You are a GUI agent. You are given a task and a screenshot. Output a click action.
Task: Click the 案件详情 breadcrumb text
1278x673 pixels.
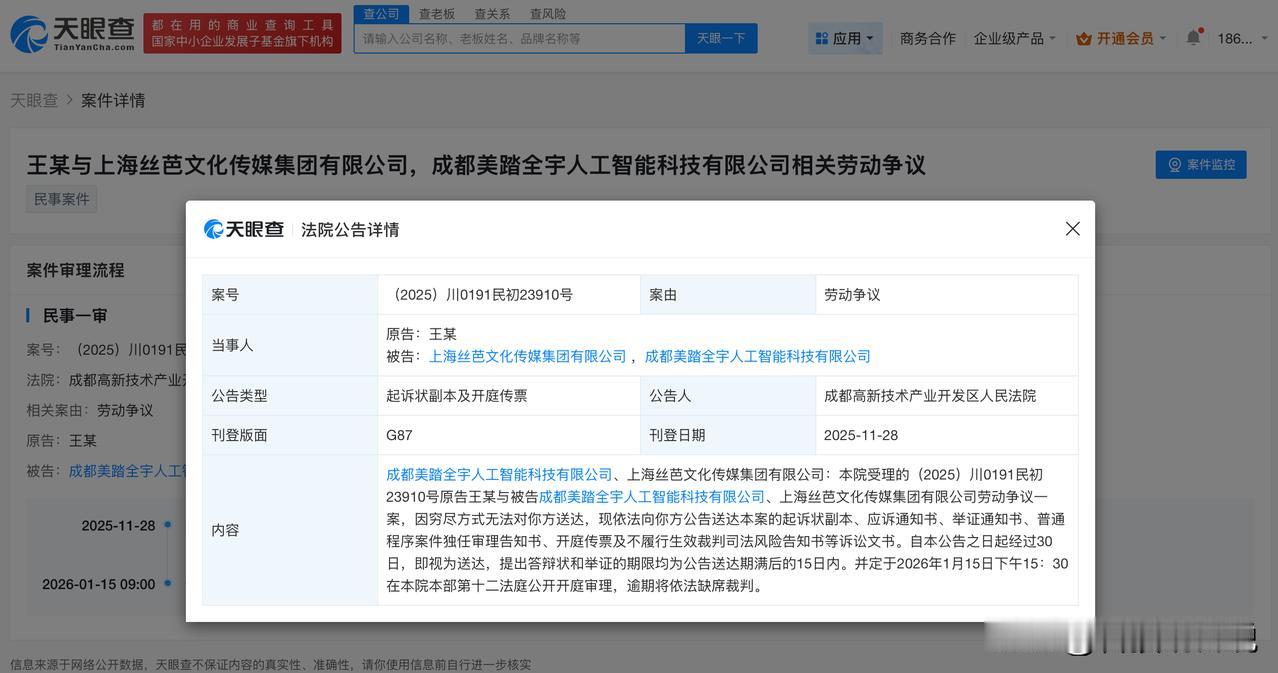pos(113,100)
